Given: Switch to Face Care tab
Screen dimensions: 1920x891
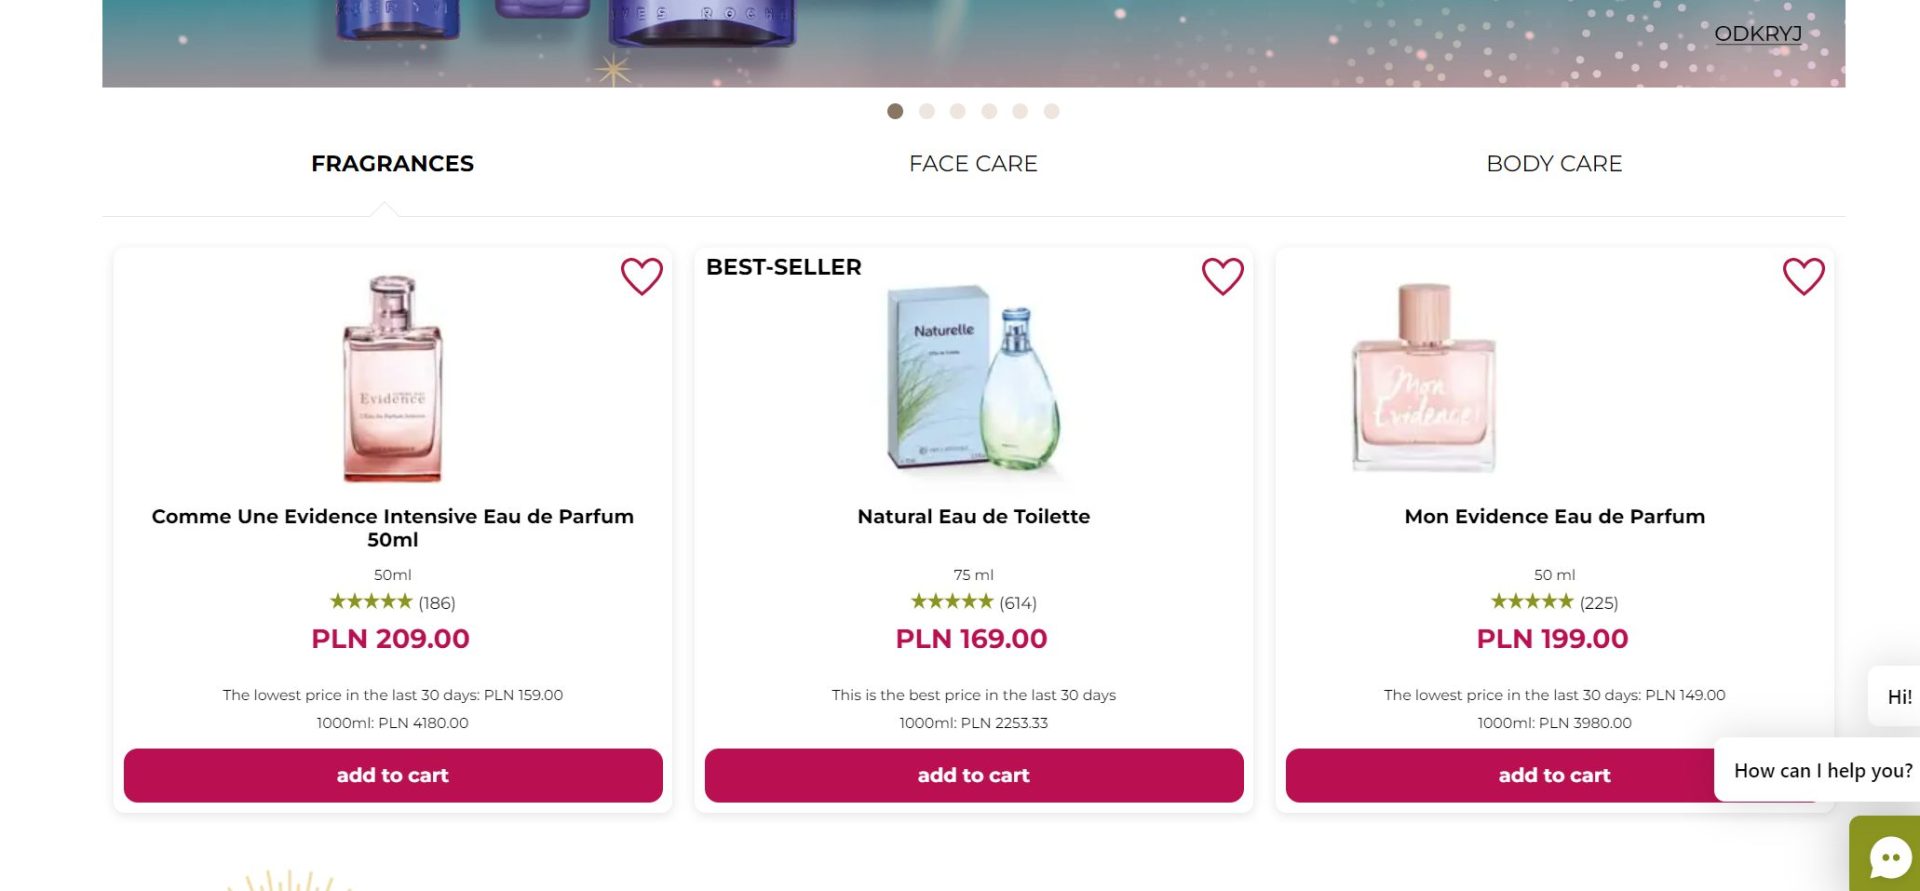Looking at the screenshot, I should coord(973,164).
